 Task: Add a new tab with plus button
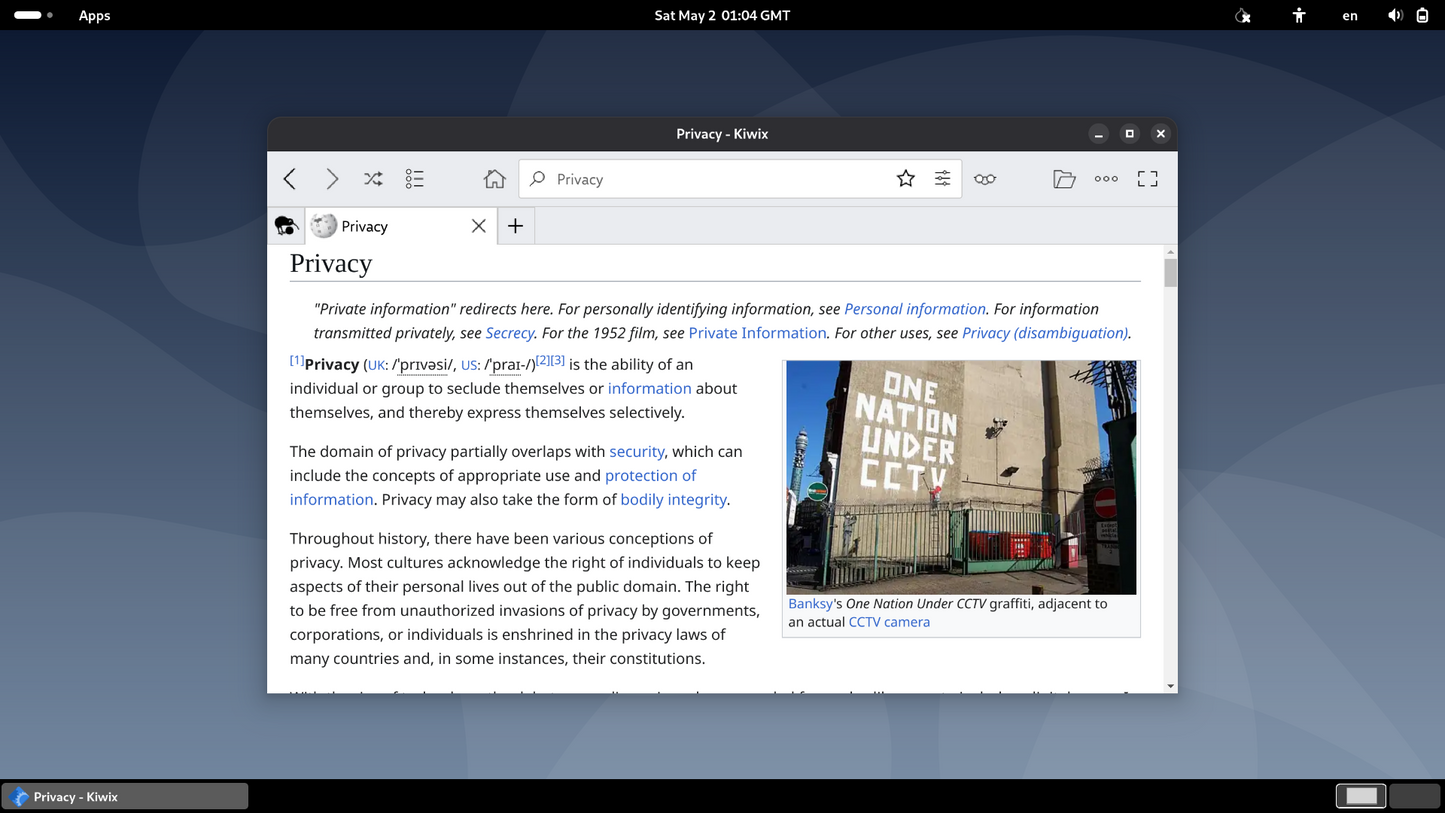[516, 226]
